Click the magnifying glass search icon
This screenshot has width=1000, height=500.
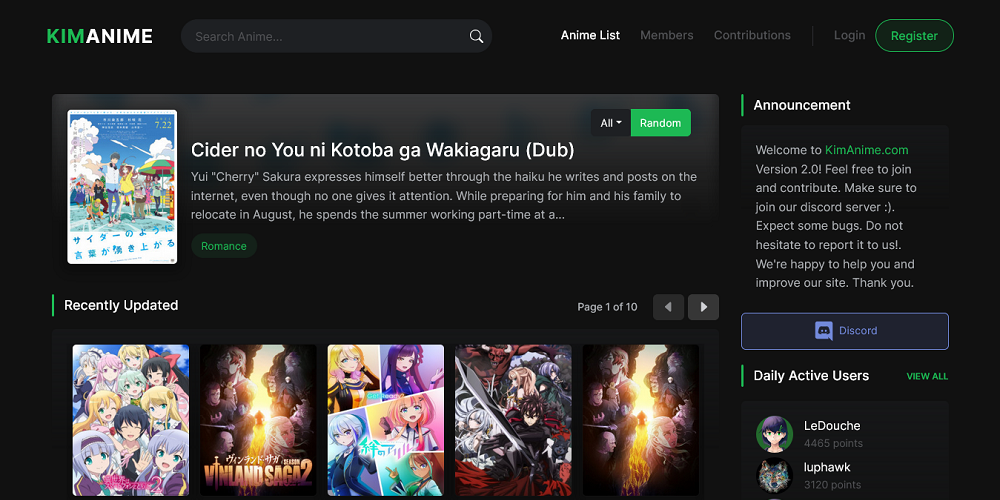pyautogui.click(x=476, y=36)
